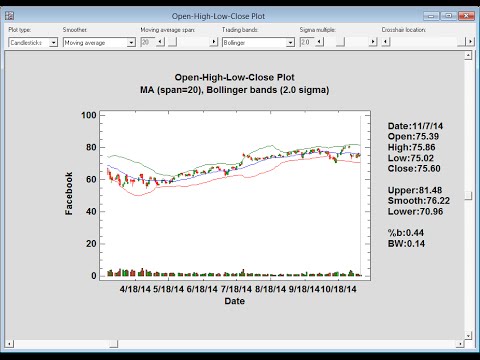Click the 40 y-axis tick label
Viewport: 480px width, 360px height.
coord(91,211)
